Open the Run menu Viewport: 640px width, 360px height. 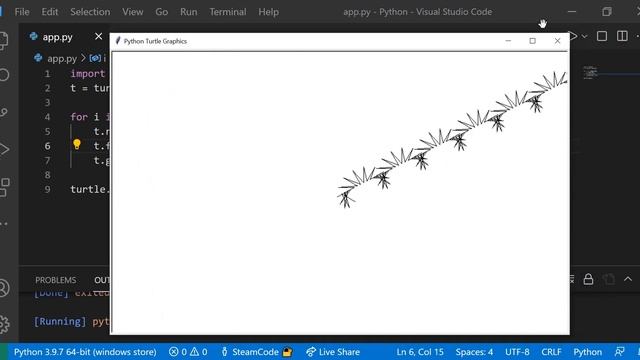click(x=189, y=12)
